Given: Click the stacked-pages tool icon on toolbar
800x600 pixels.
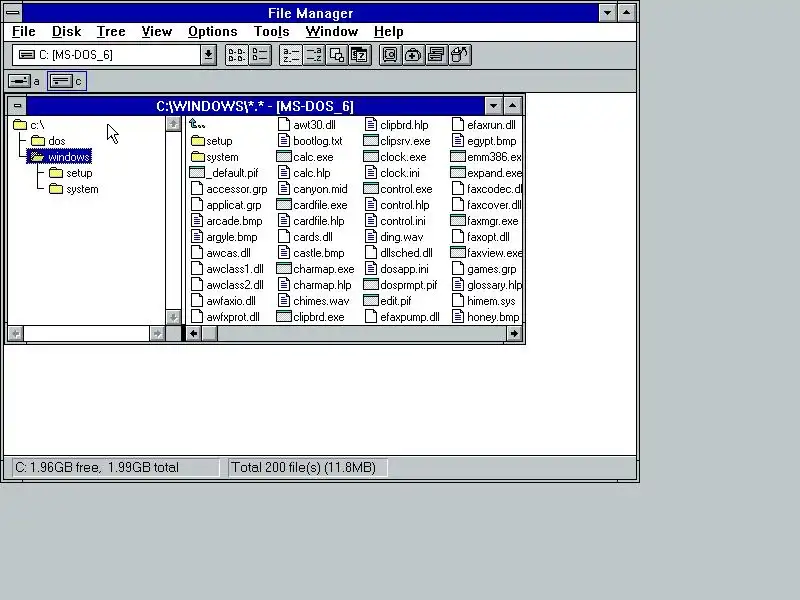Looking at the screenshot, I should click(x=436, y=55).
